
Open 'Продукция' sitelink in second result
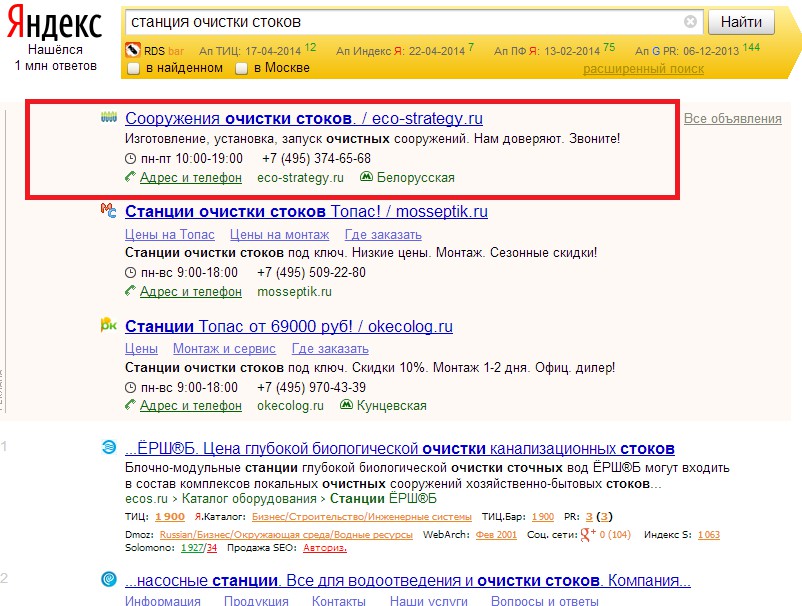click(x=256, y=600)
